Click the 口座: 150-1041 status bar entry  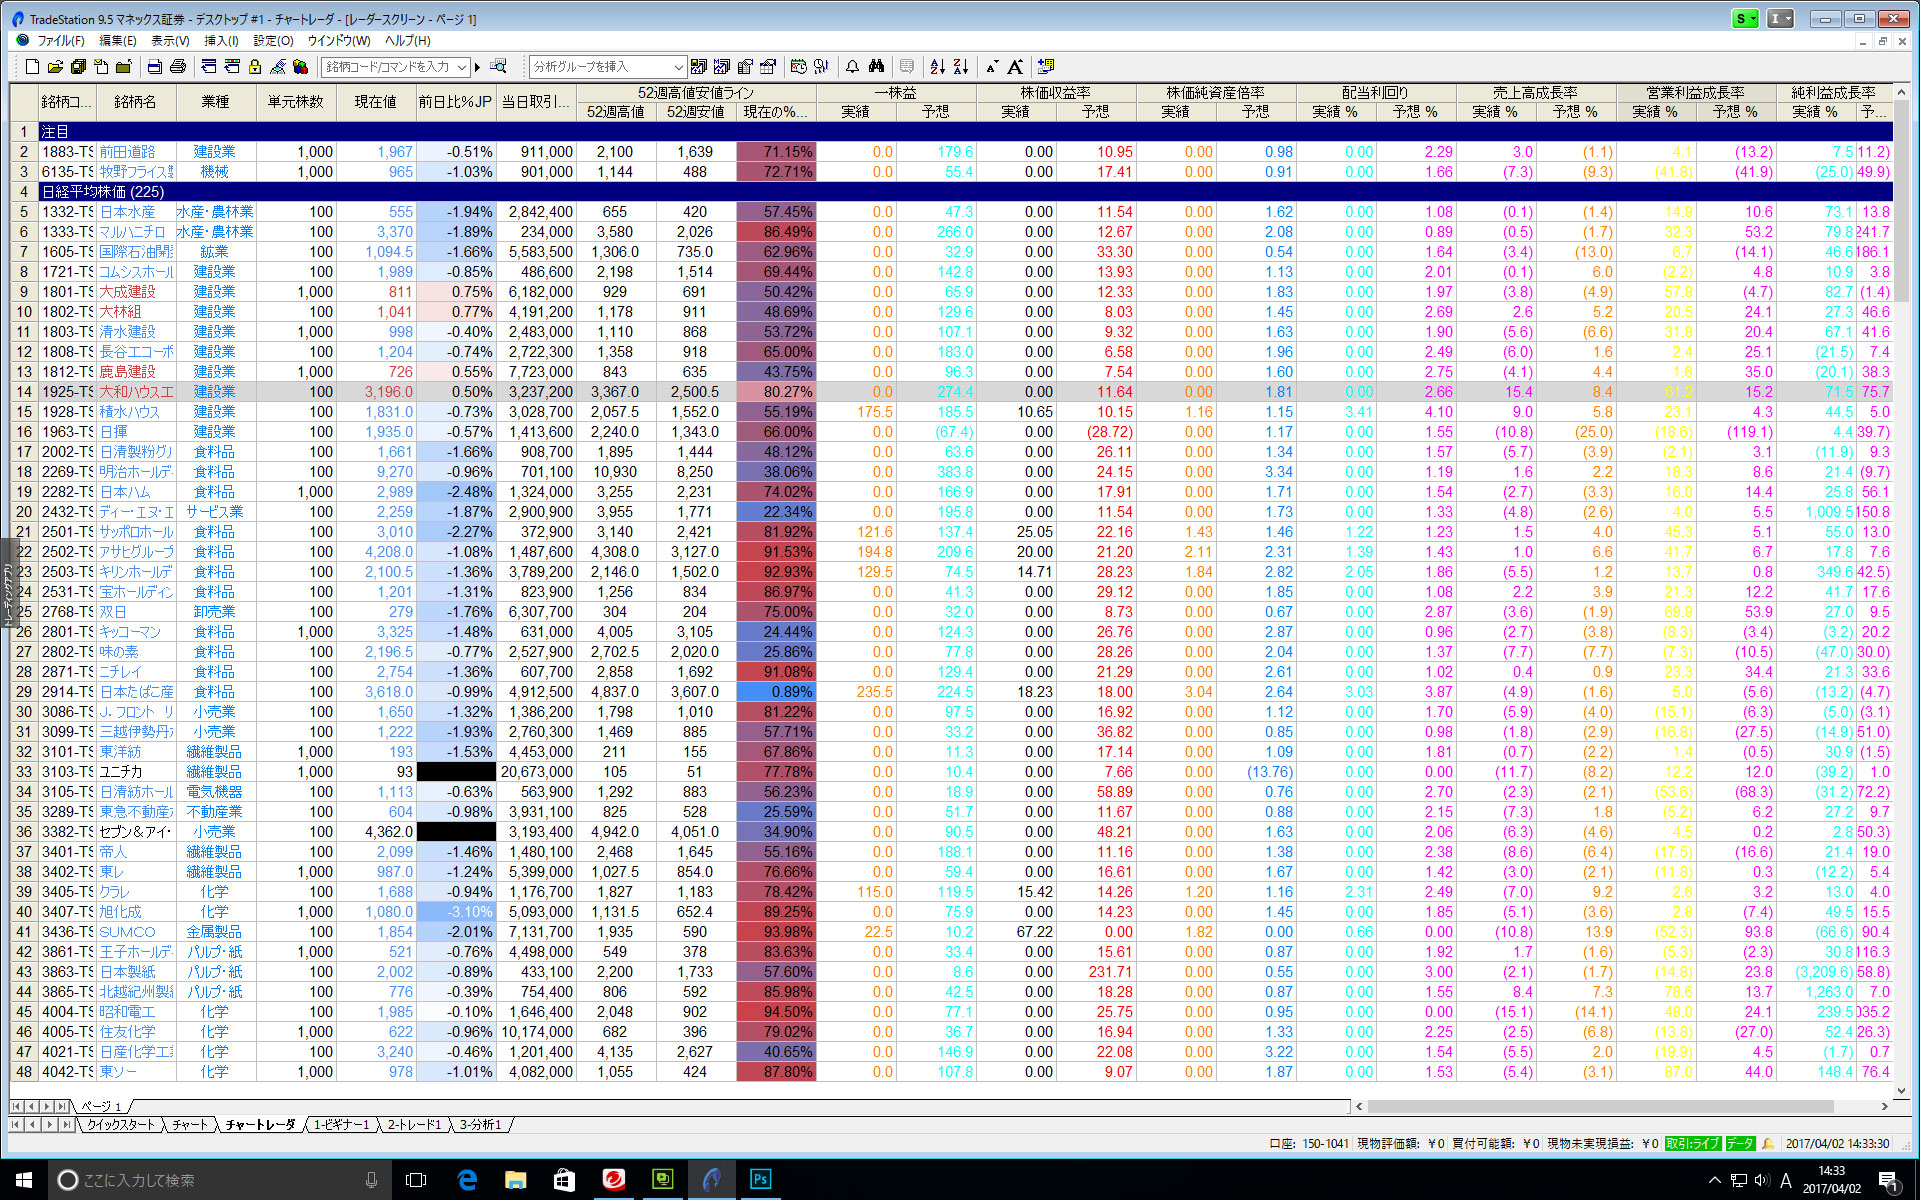click(x=1309, y=1143)
